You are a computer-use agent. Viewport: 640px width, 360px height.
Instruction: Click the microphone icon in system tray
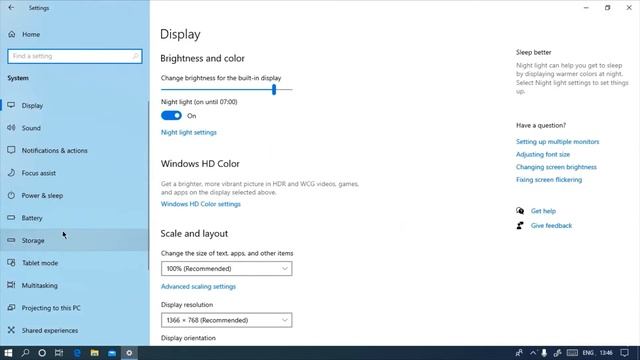point(544,353)
